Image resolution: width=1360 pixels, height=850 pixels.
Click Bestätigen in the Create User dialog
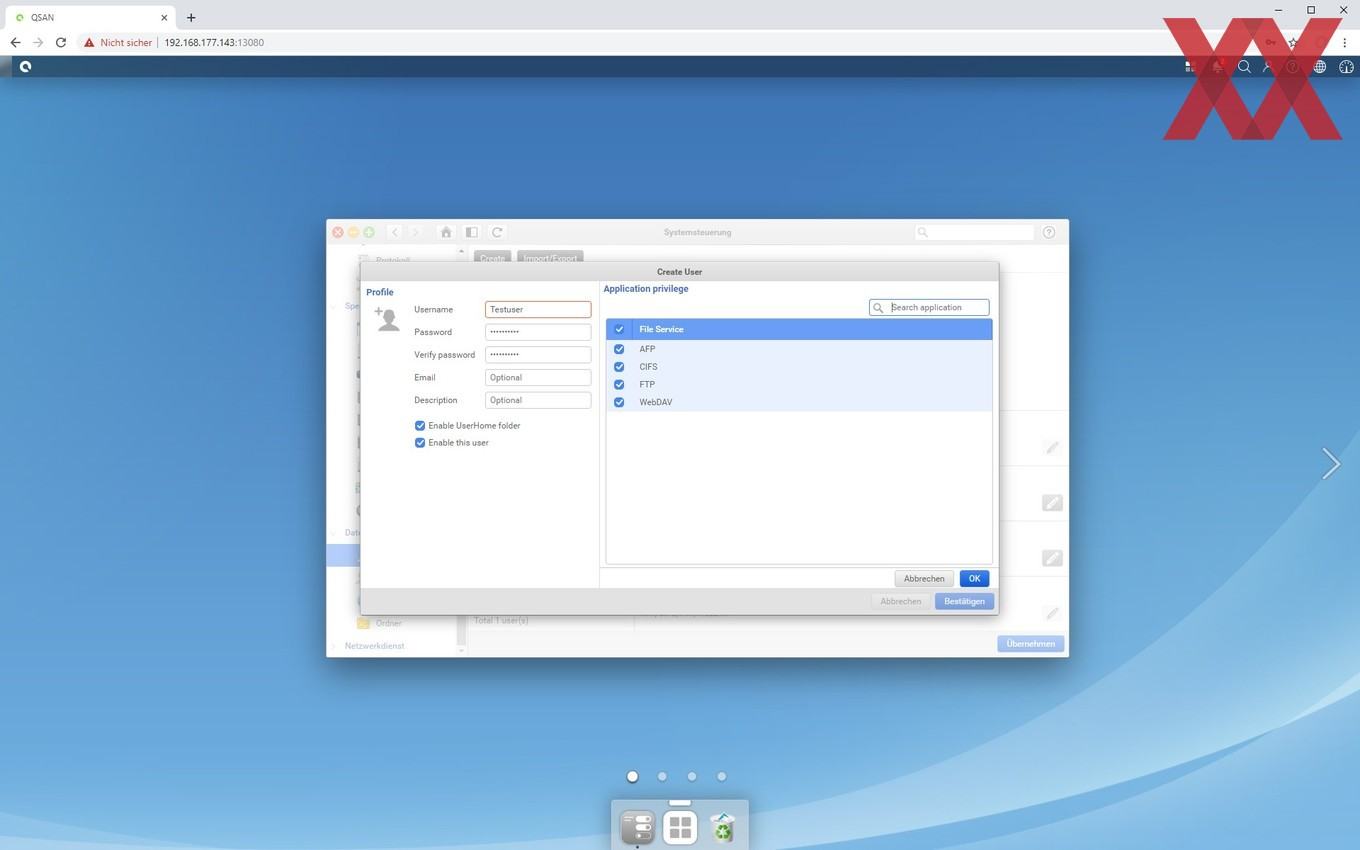pyautogui.click(x=964, y=601)
